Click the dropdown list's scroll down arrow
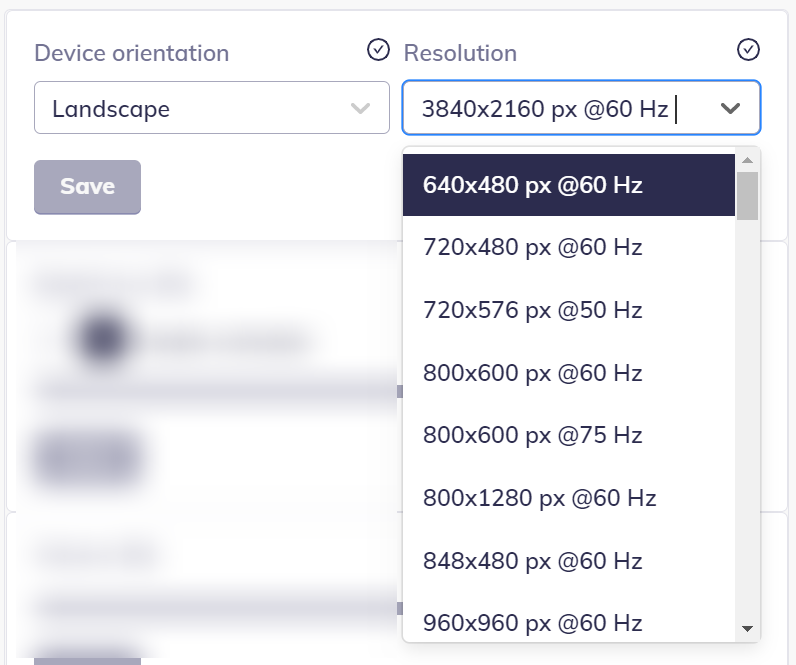The image size is (796, 665). pyautogui.click(x=747, y=629)
